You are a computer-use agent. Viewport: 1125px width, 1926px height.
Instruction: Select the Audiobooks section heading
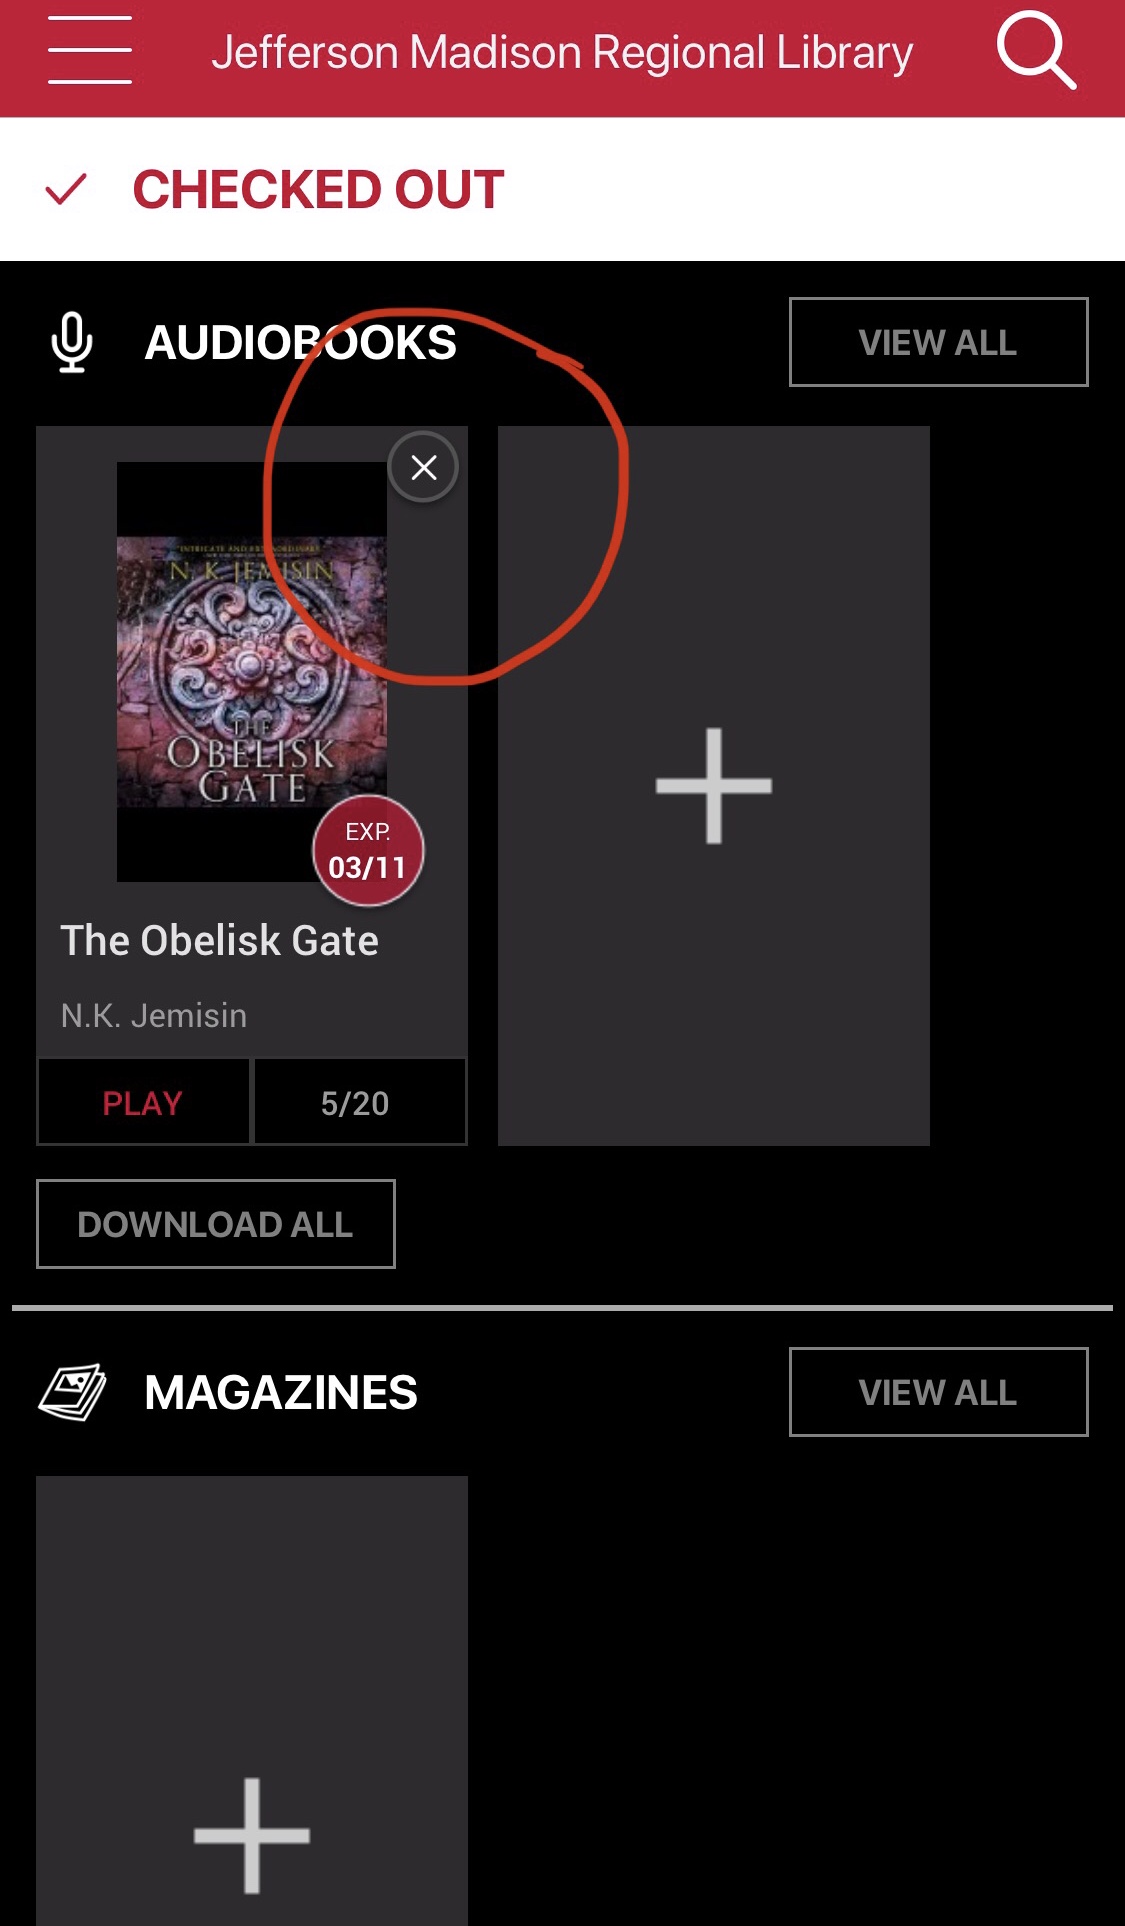click(301, 342)
